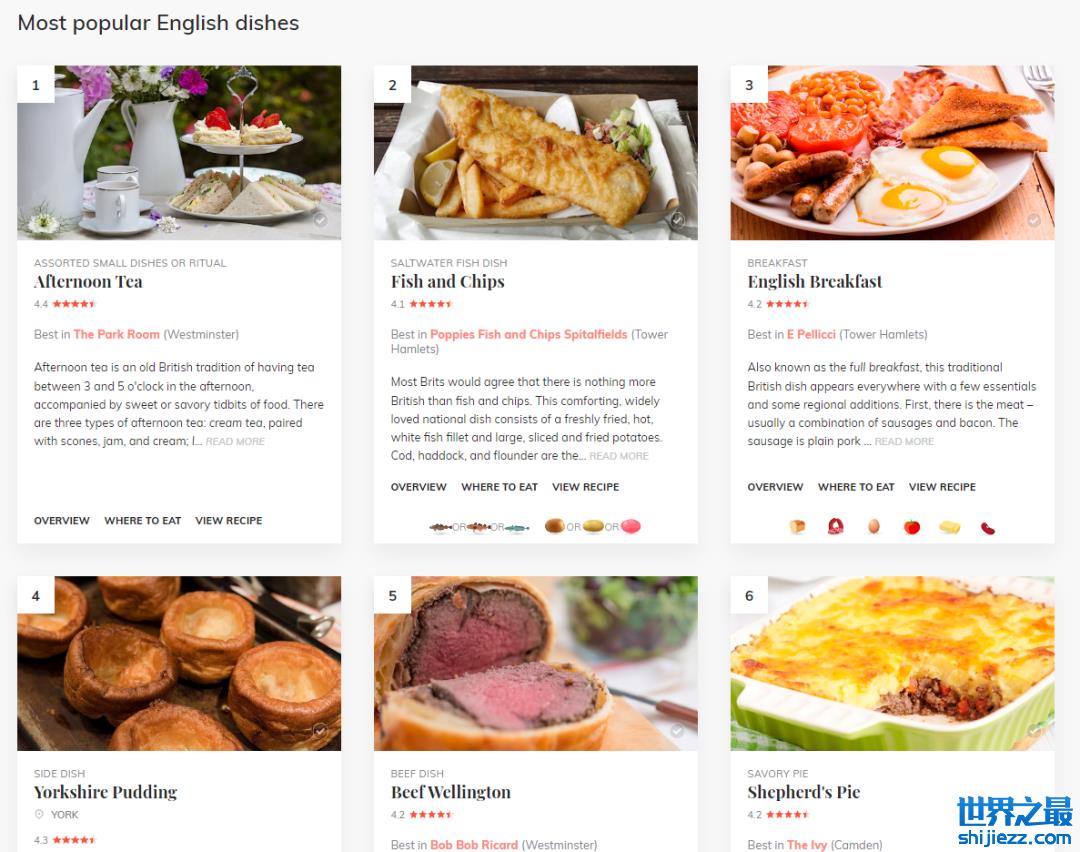Click the egg ingredient icon under English Breakfast

point(873,527)
